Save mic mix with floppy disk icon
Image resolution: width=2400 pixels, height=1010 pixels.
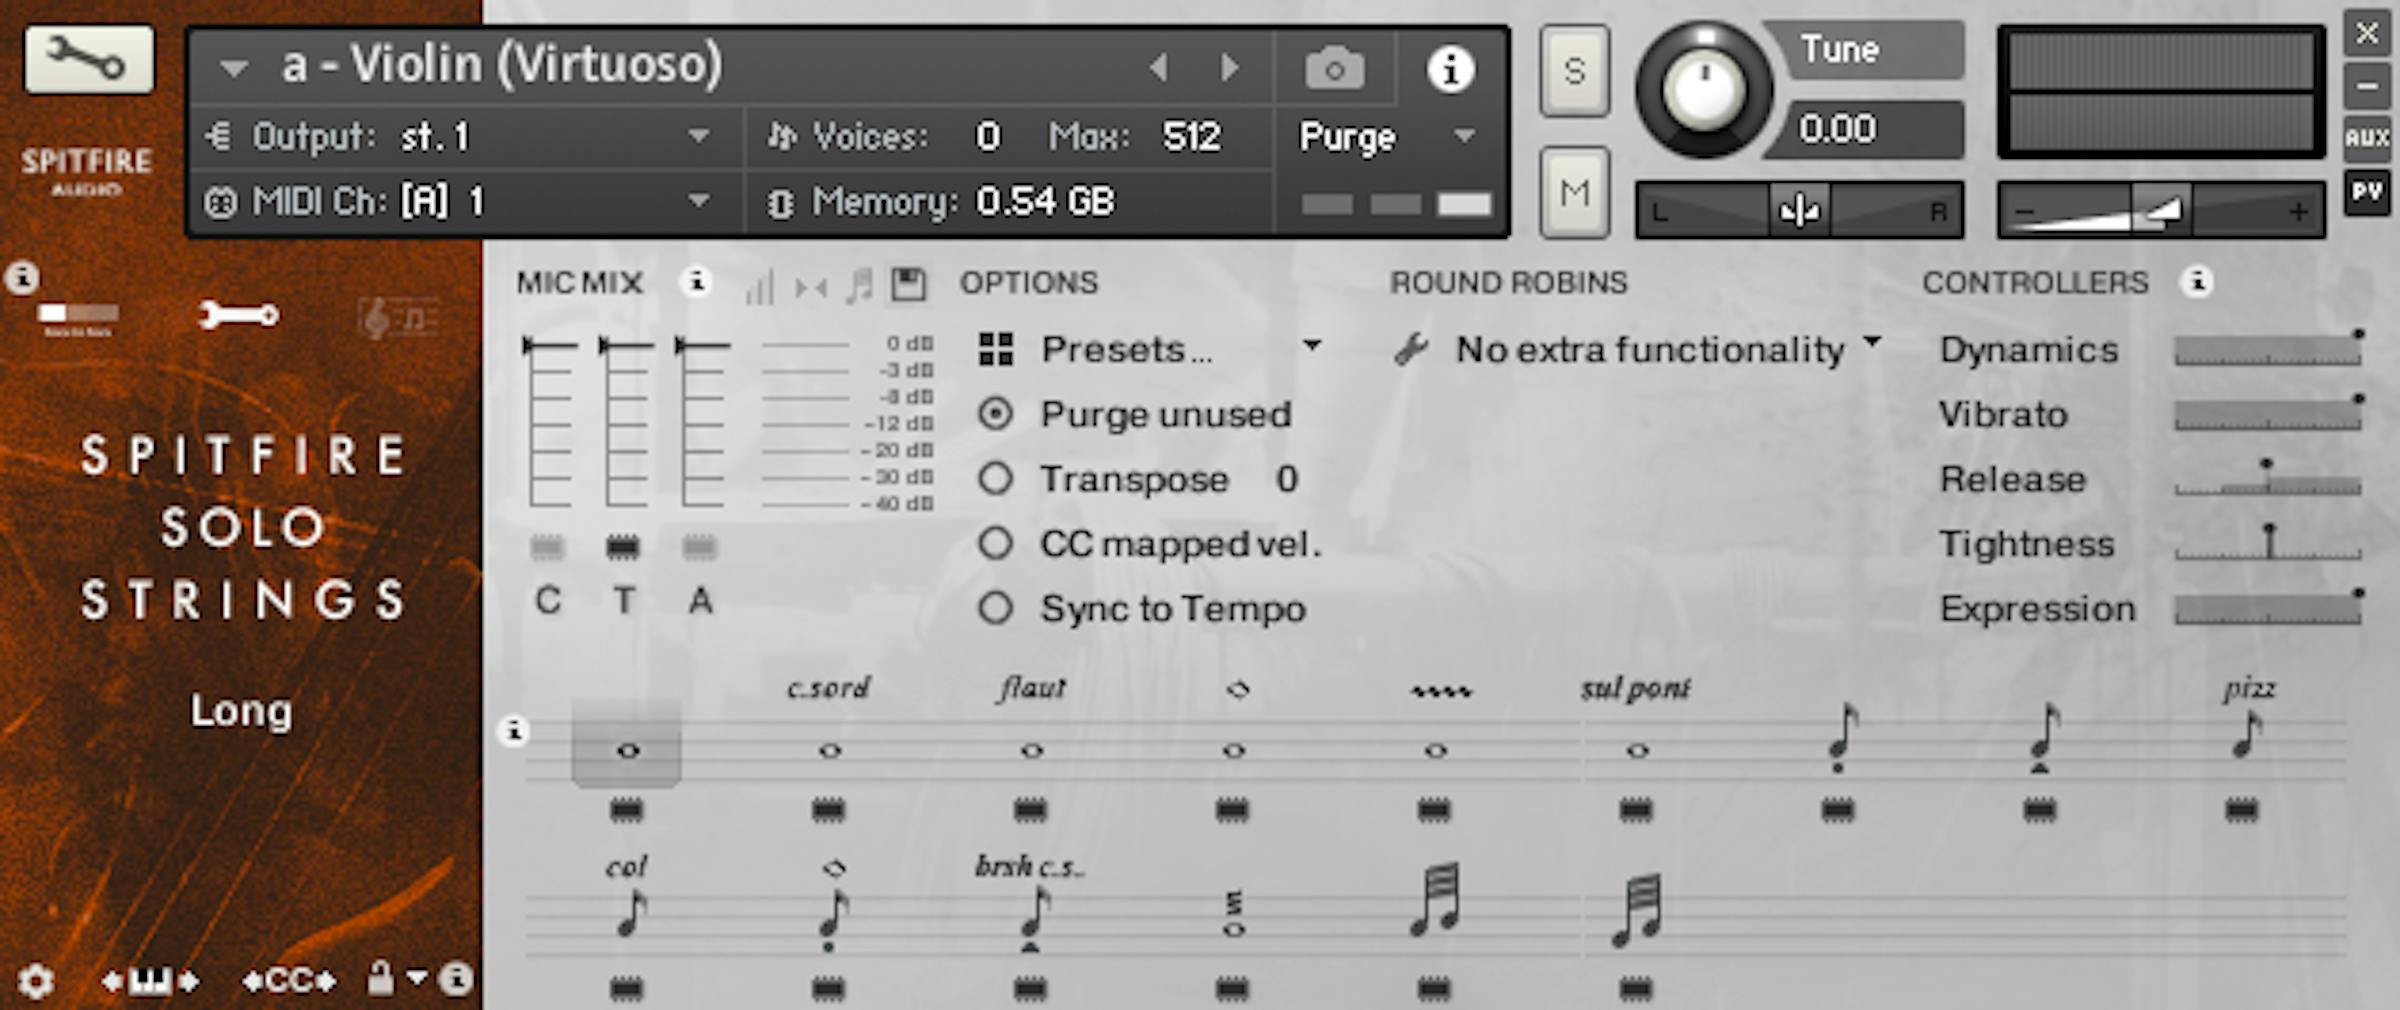click(908, 285)
